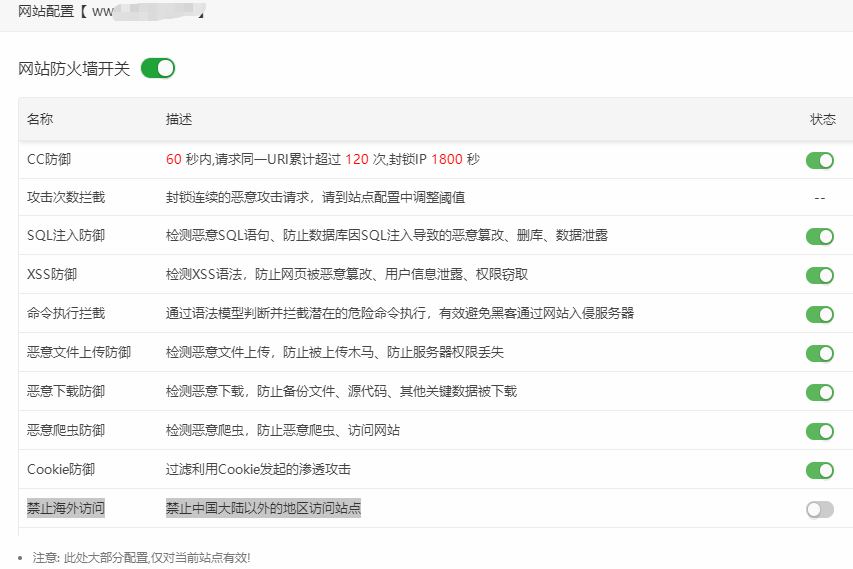Switch off 恶意文件上传防御 toggle
The height and width of the screenshot is (569, 853).
(x=819, y=353)
